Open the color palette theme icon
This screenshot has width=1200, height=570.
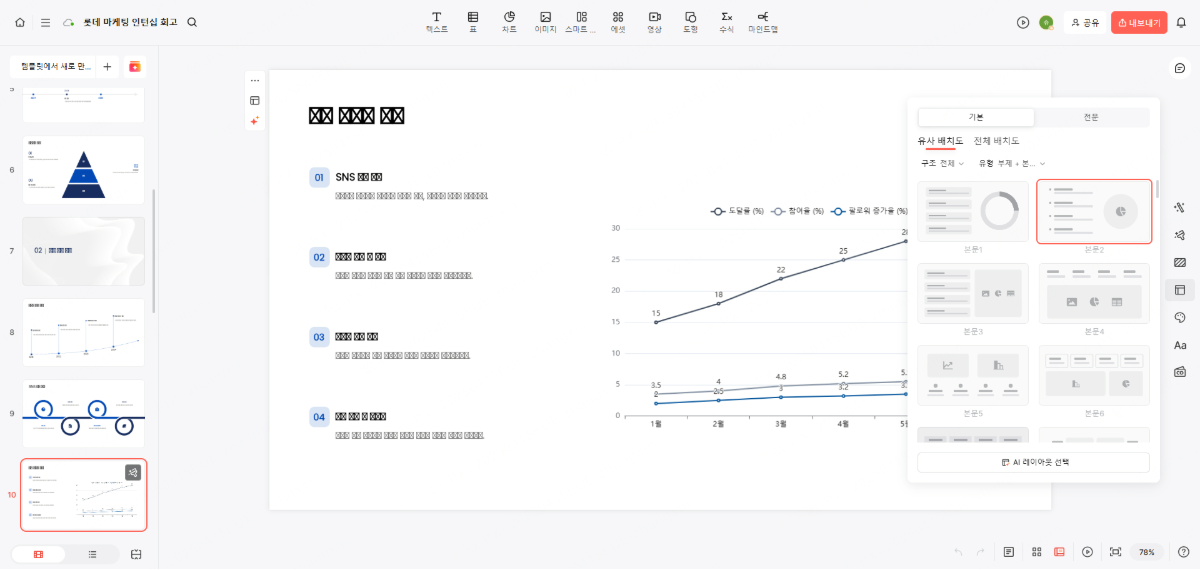pos(1180,317)
